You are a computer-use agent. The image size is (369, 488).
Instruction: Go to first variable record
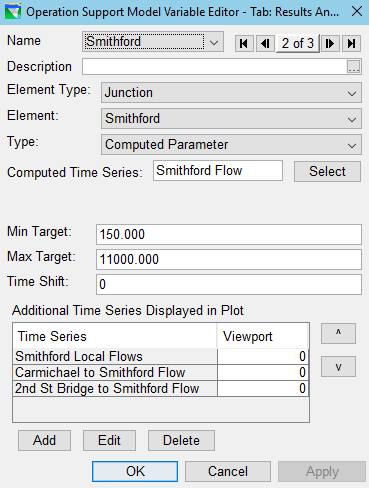click(244, 43)
